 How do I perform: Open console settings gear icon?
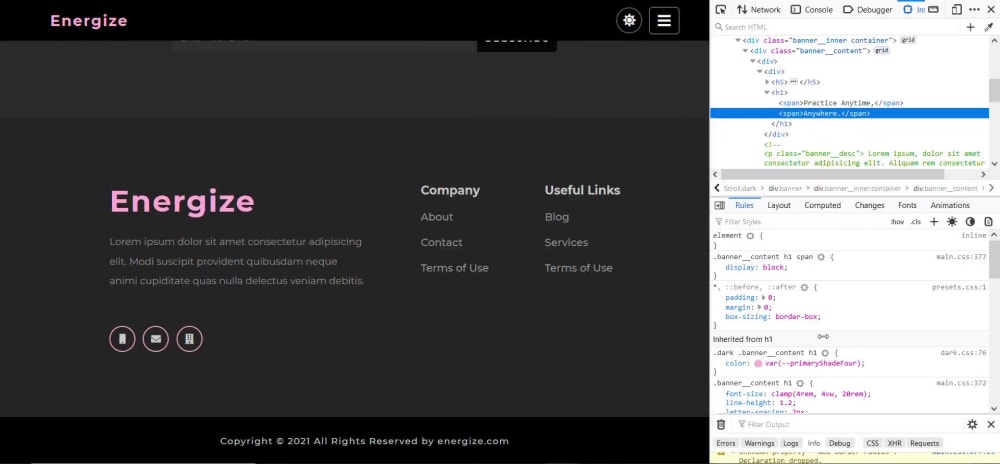972,424
